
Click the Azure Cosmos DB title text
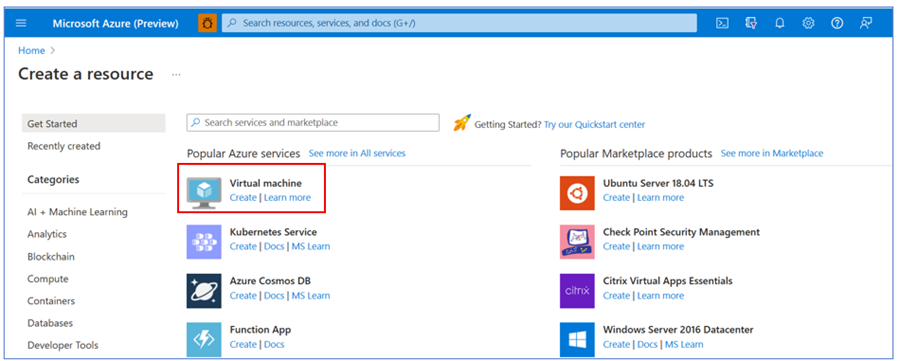point(270,281)
